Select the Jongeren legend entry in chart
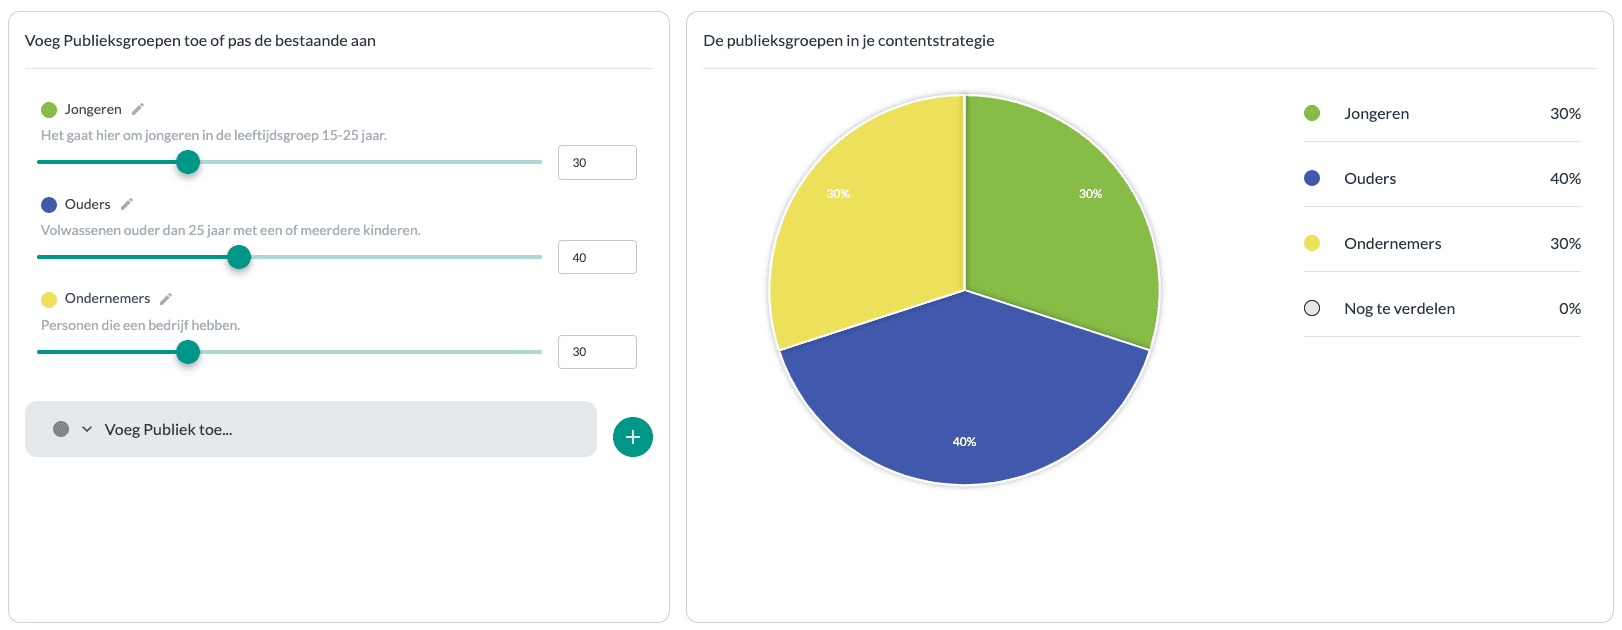1622x630 pixels. (x=1376, y=114)
